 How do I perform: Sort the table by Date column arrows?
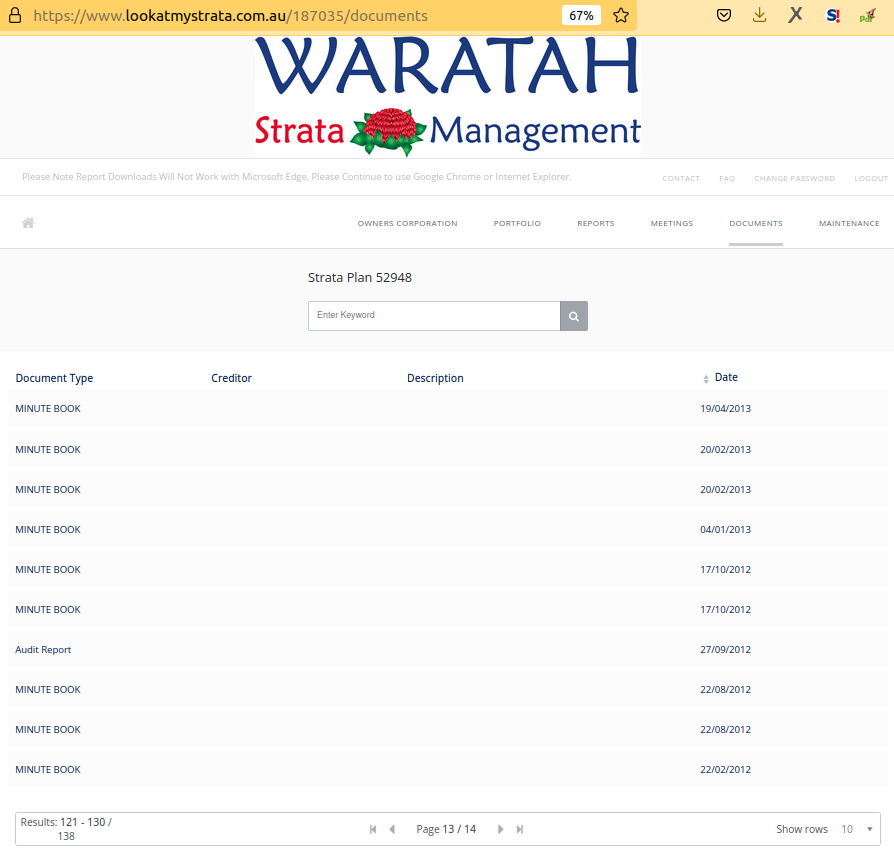tap(706, 379)
